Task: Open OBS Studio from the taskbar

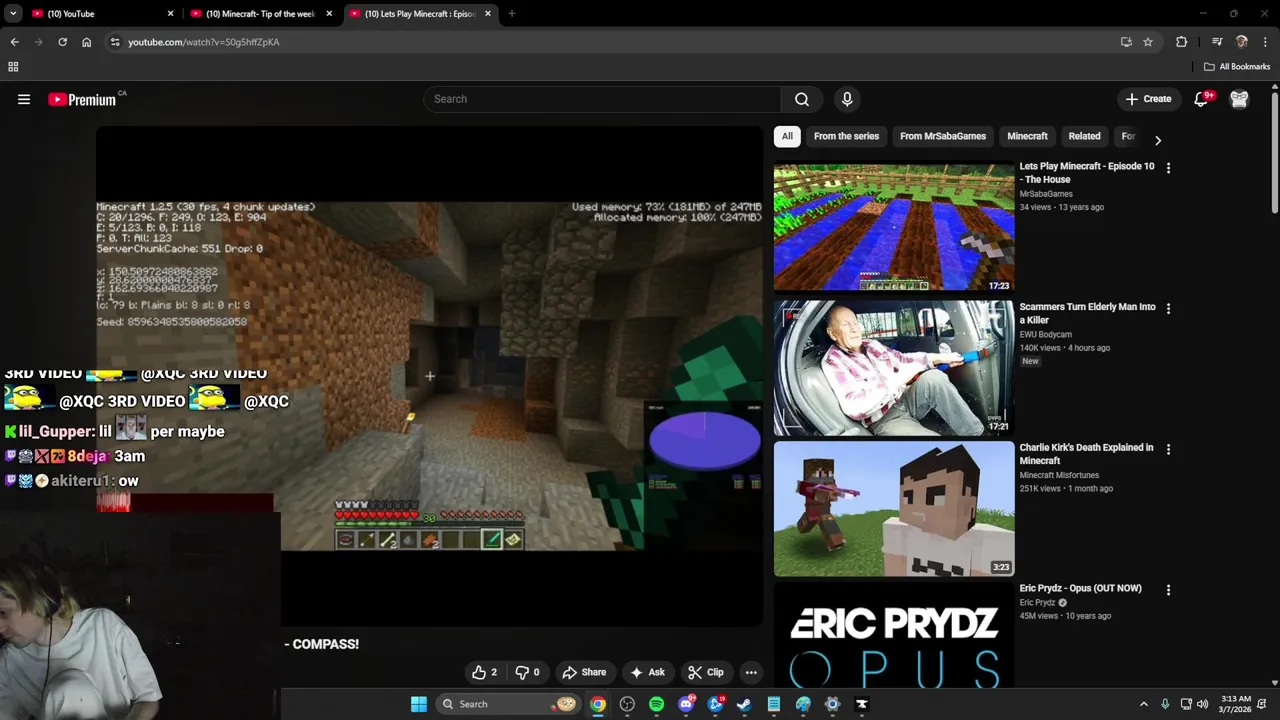Action: click(x=627, y=704)
